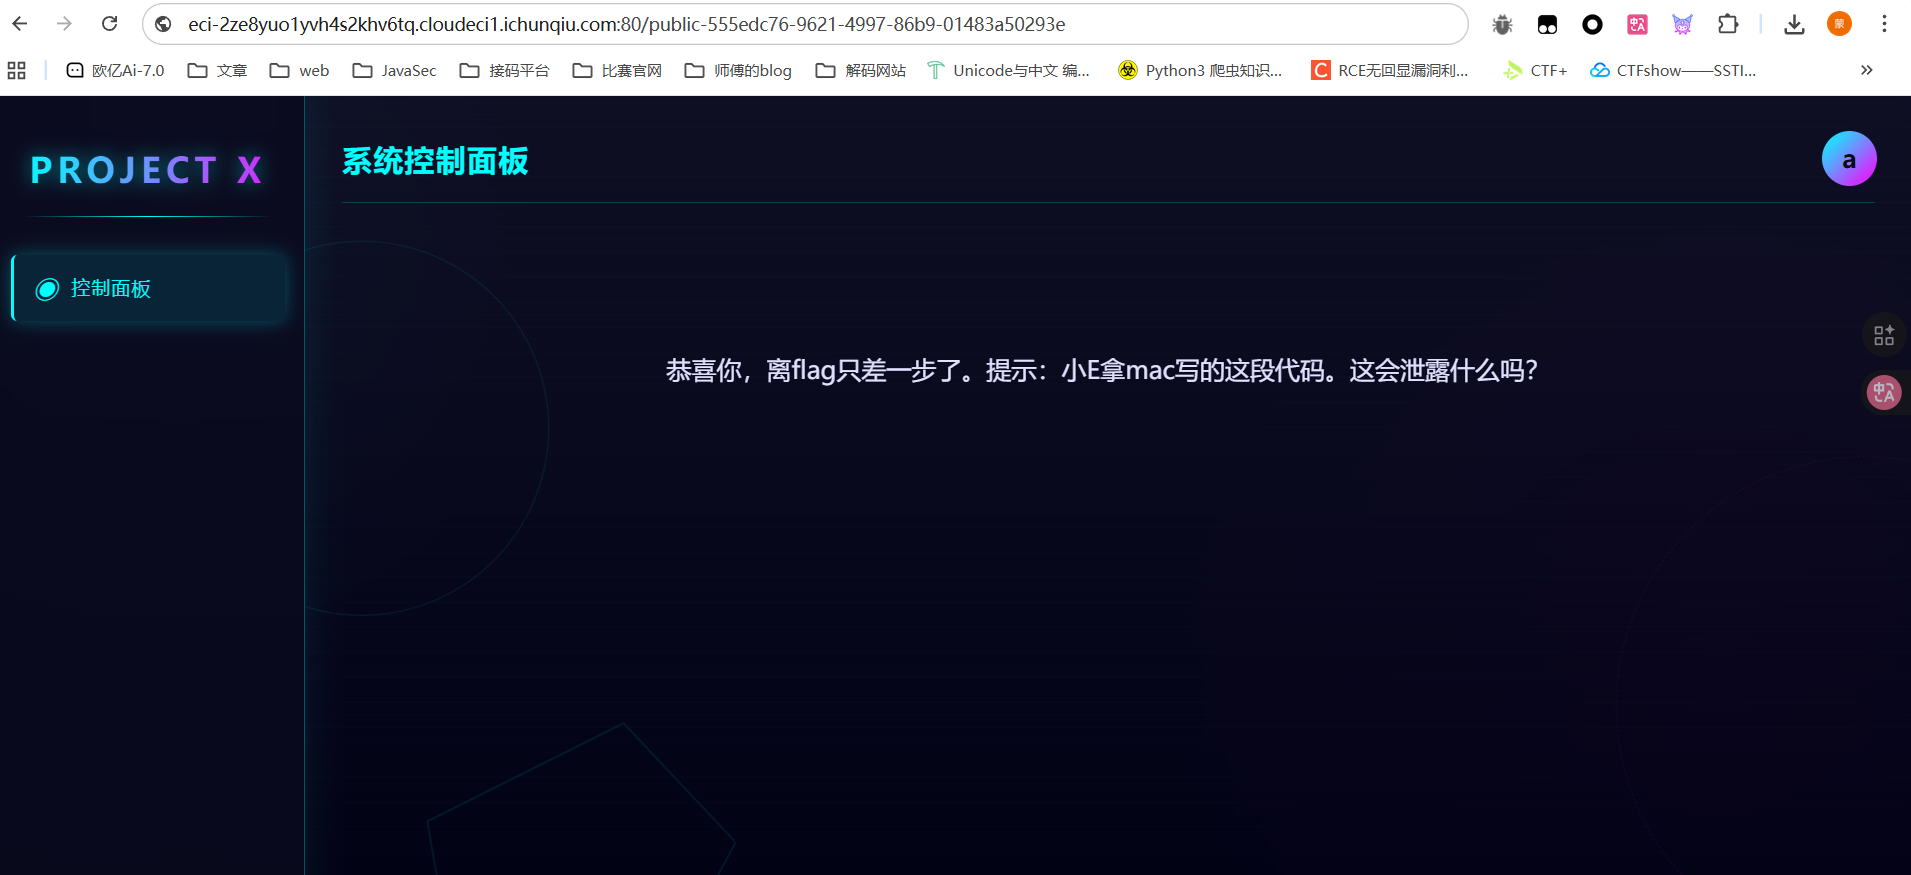
Task: Click the user avatar labeled a
Action: pos(1848,159)
